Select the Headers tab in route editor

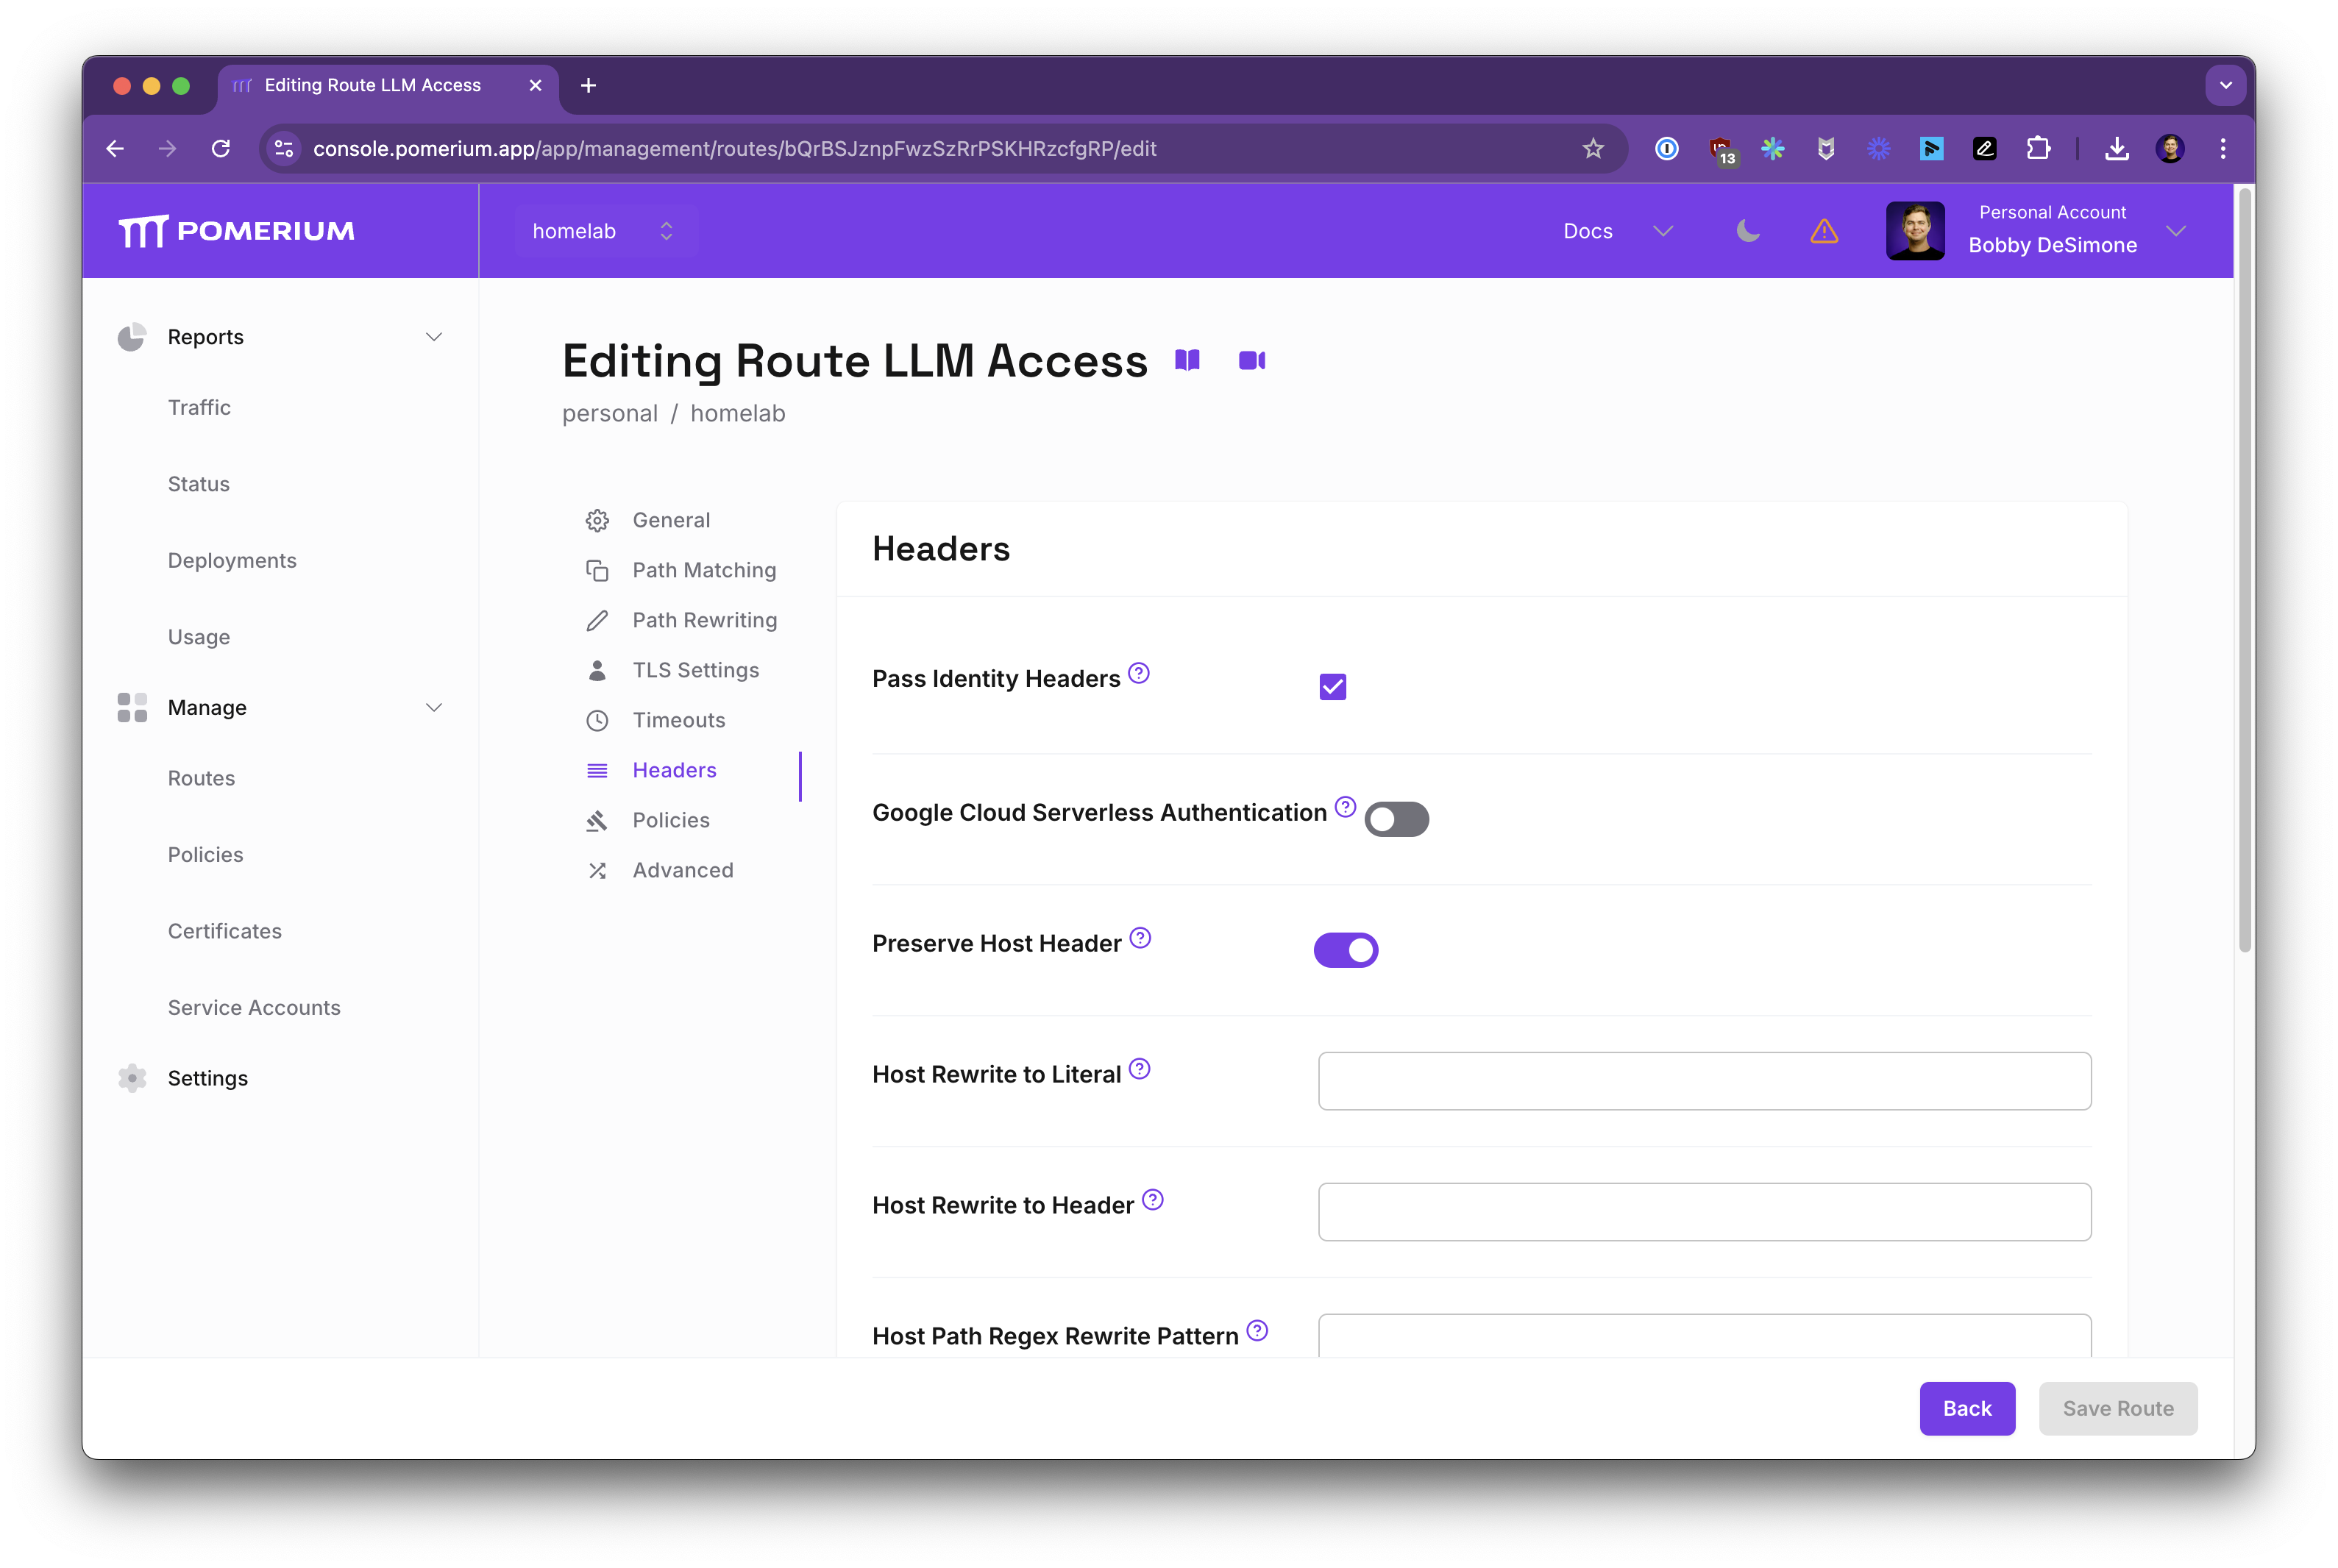(x=674, y=769)
